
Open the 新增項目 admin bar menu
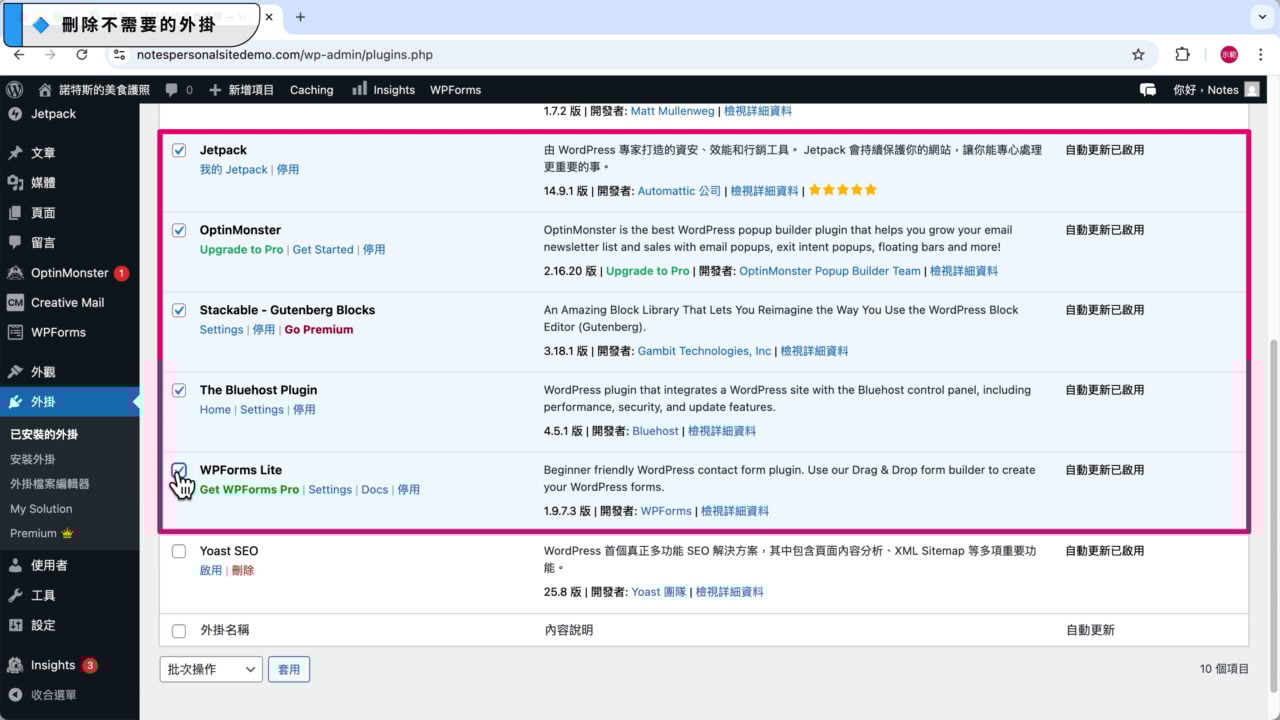[x=241, y=90]
